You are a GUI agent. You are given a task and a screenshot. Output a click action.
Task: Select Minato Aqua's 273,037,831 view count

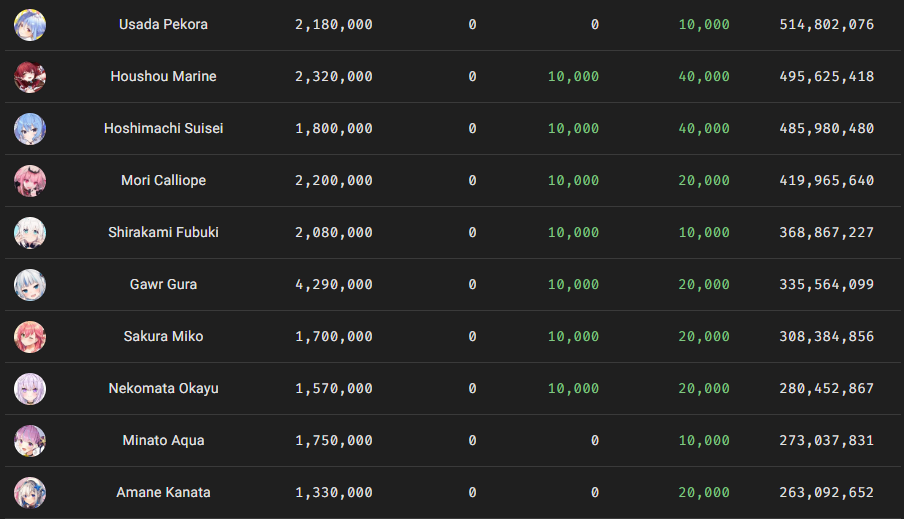pyautogui.click(x=827, y=441)
